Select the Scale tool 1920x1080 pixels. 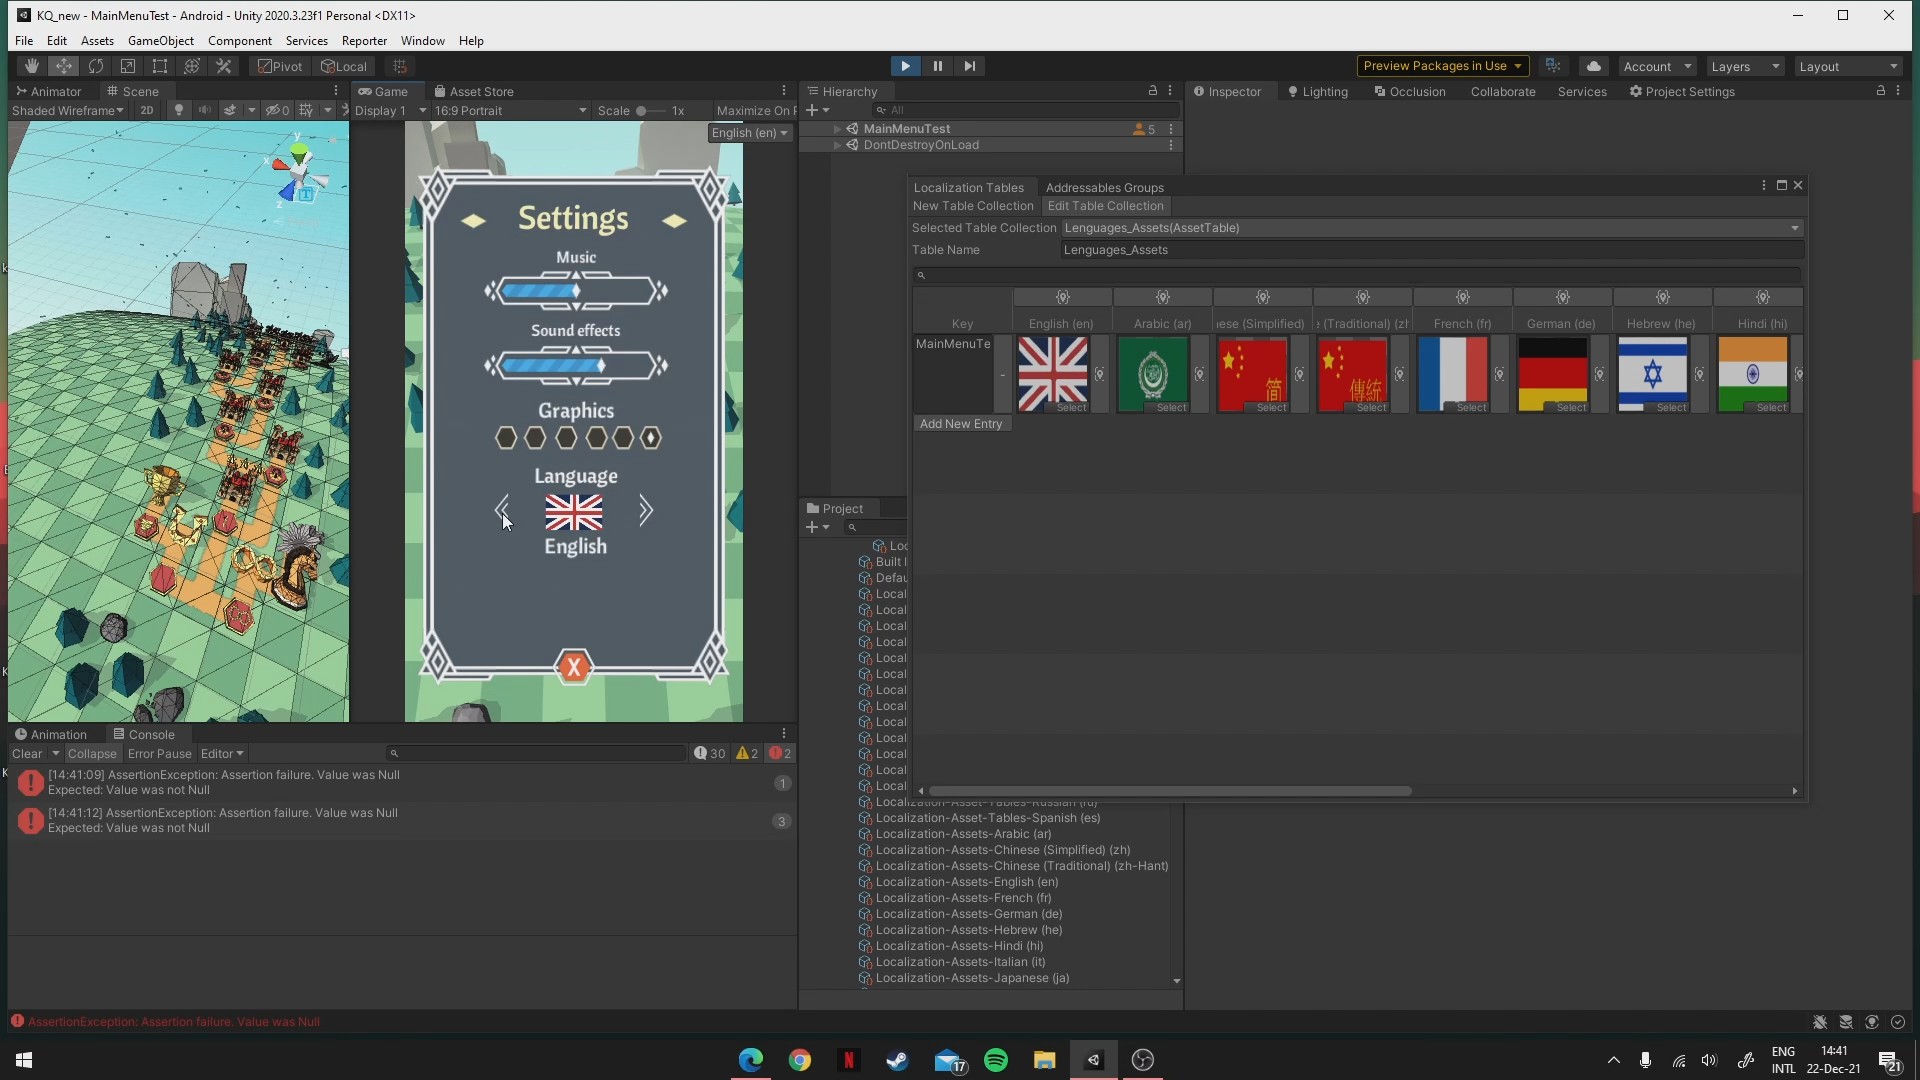pos(128,66)
